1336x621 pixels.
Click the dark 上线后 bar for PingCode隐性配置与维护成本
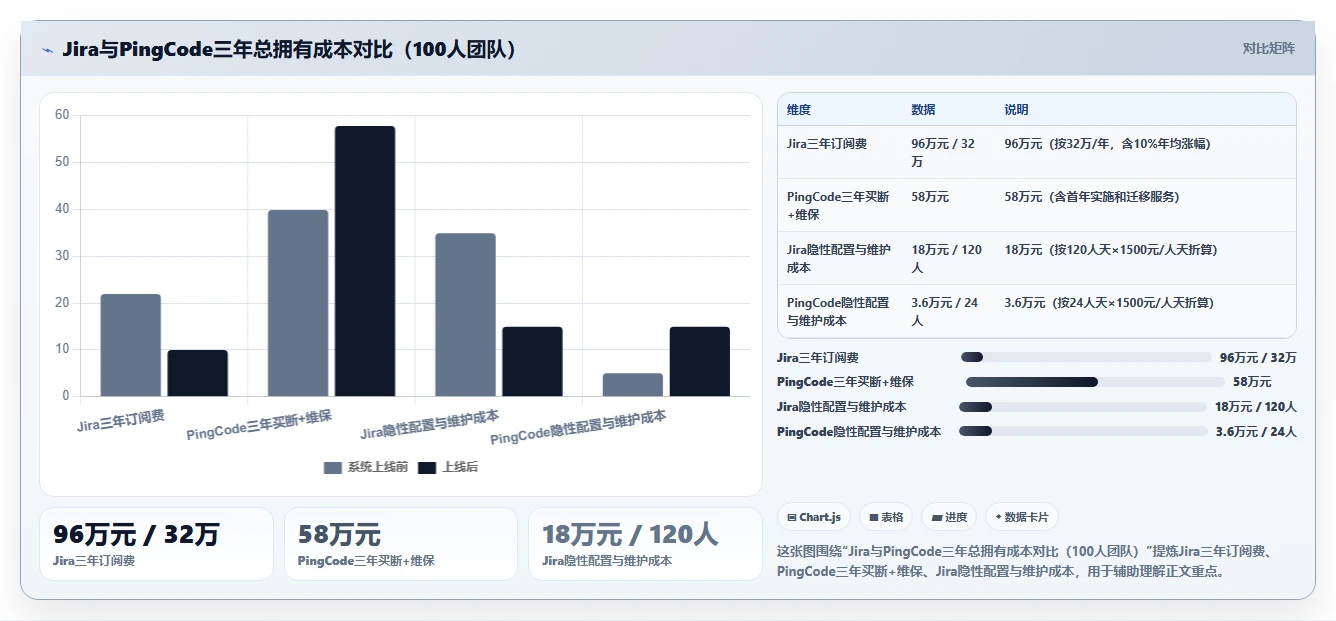tap(699, 361)
